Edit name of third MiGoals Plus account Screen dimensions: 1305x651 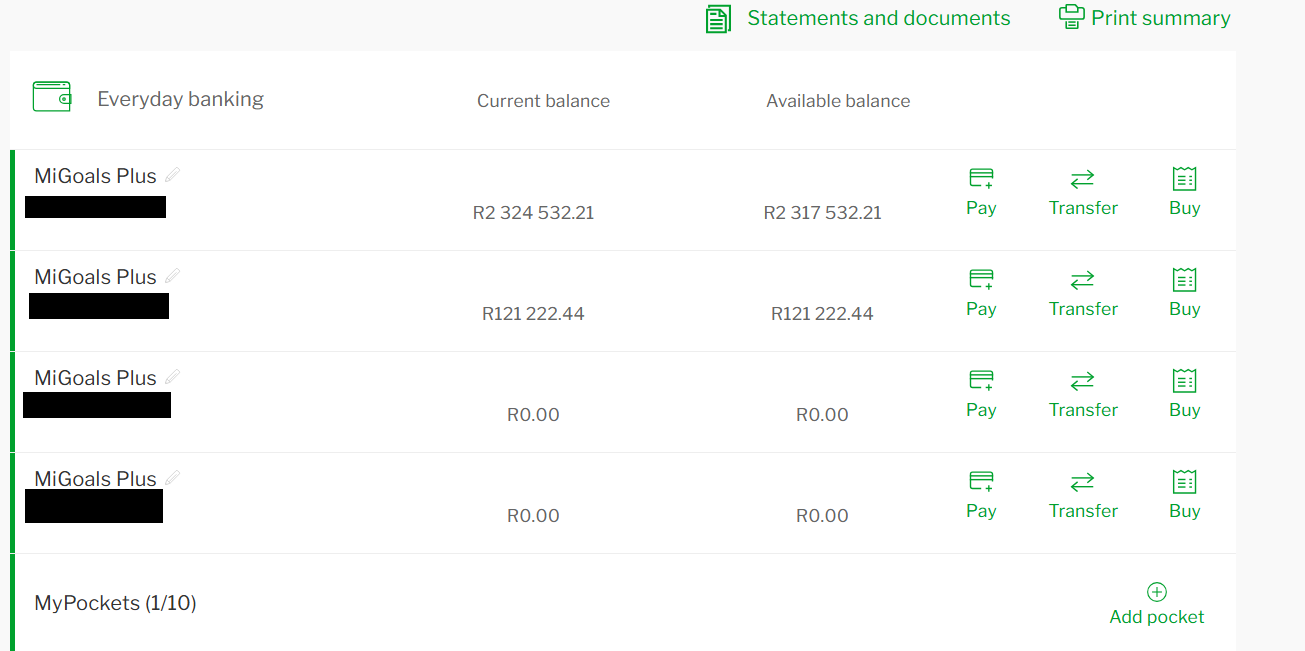[173, 377]
